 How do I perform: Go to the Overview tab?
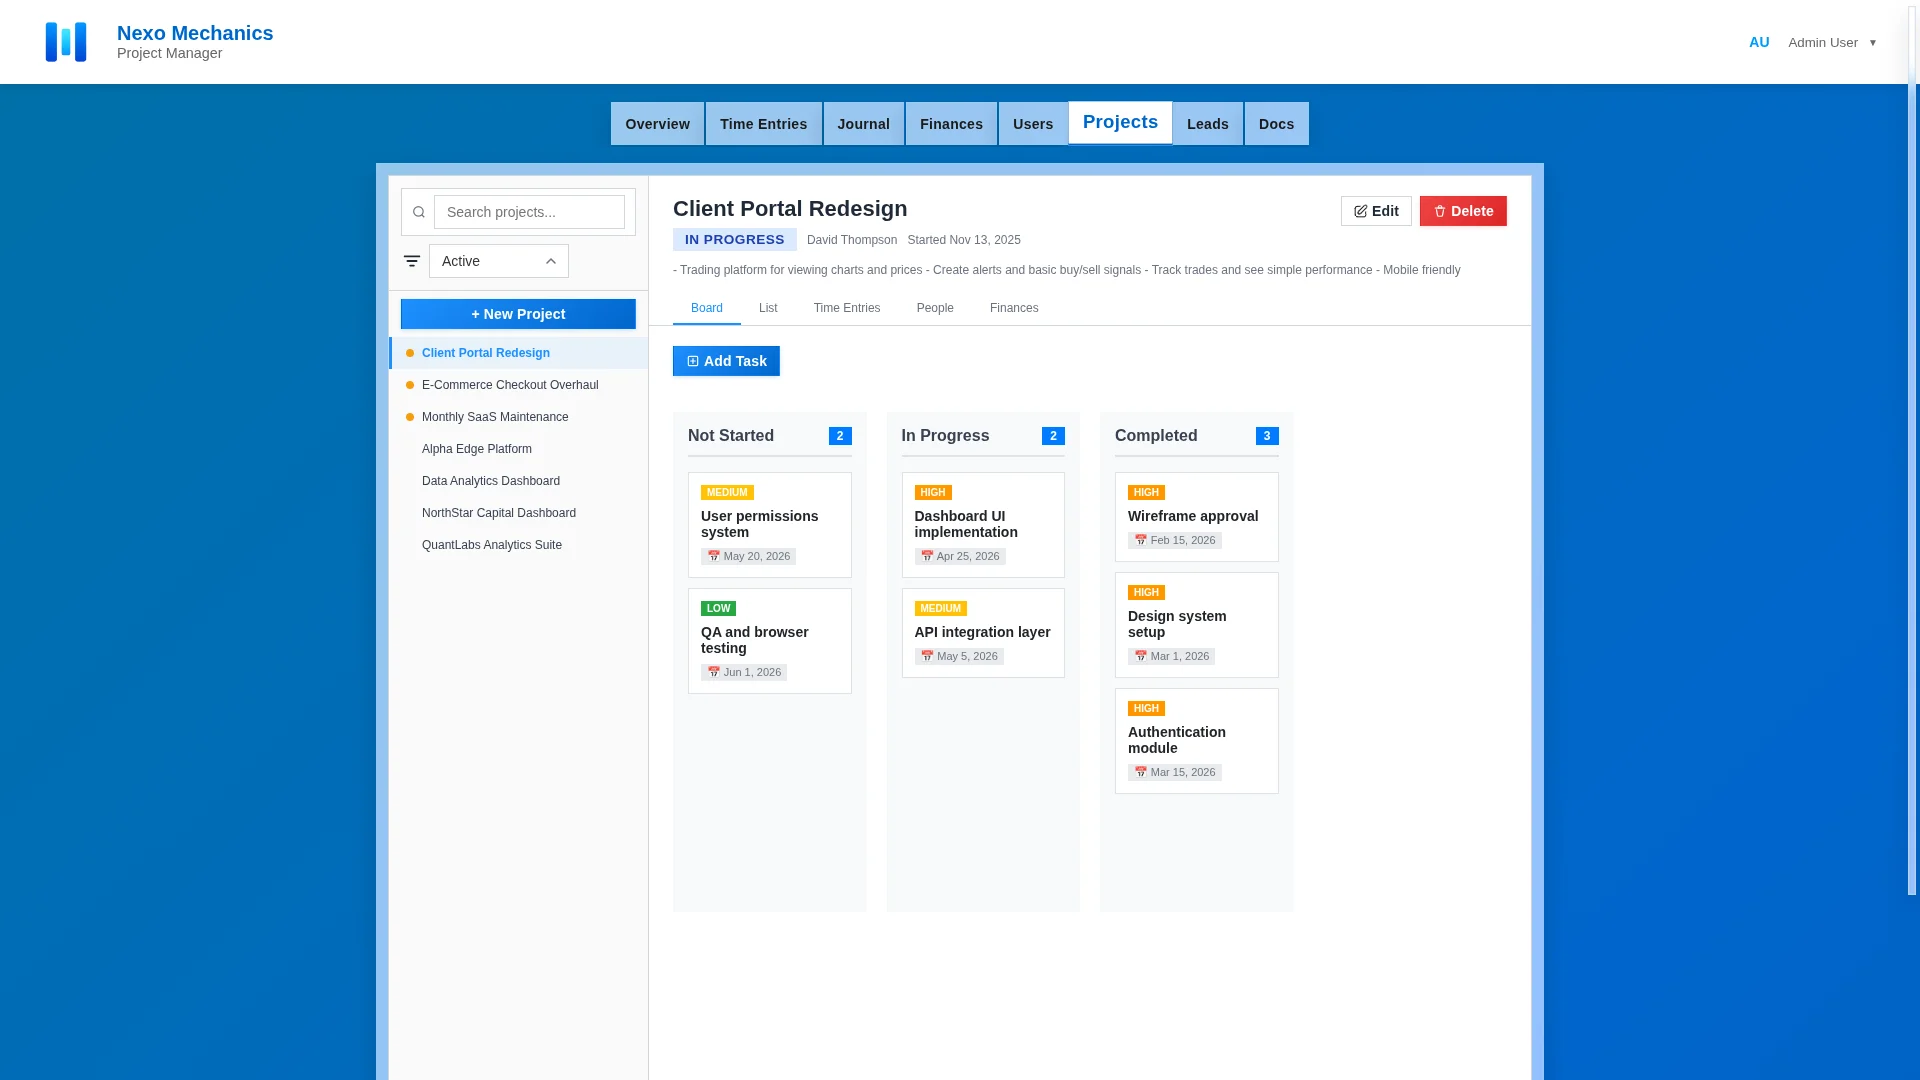[x=657, y=124]
